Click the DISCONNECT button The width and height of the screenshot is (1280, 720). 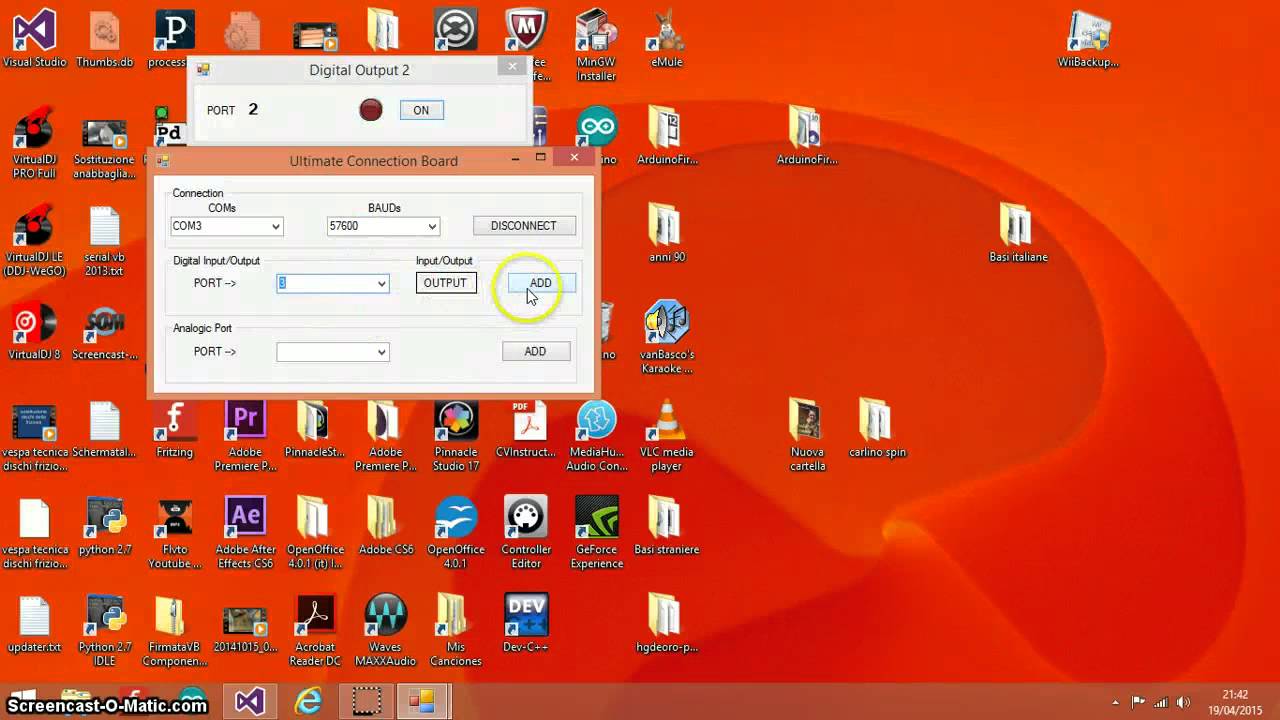[x=524, y=226]
